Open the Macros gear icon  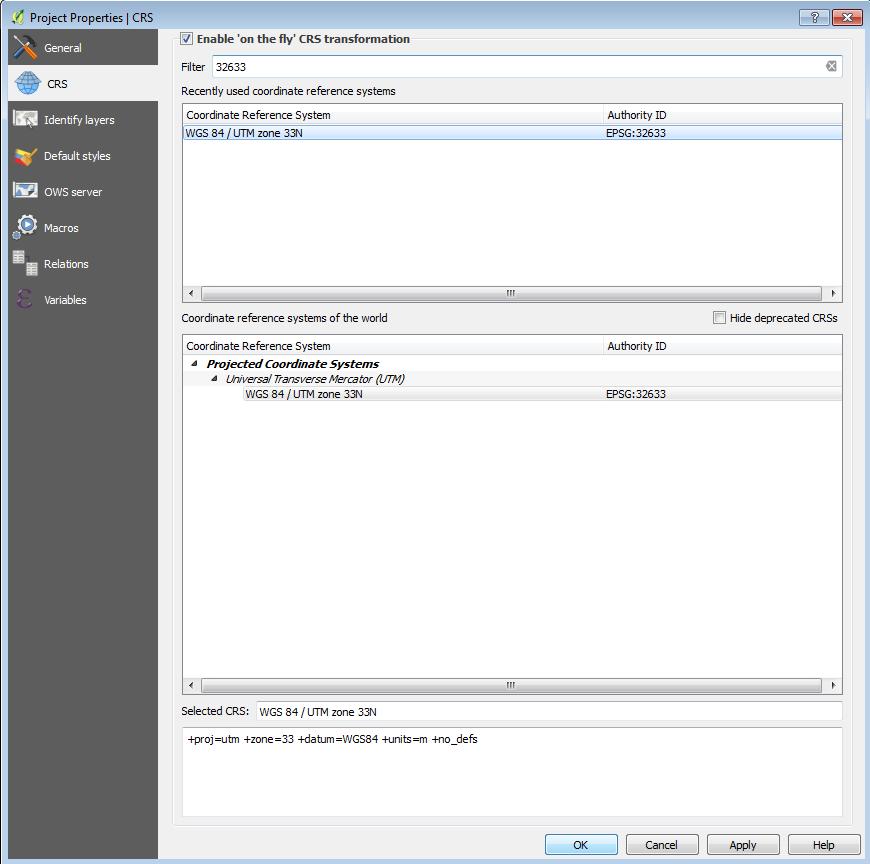25,227
